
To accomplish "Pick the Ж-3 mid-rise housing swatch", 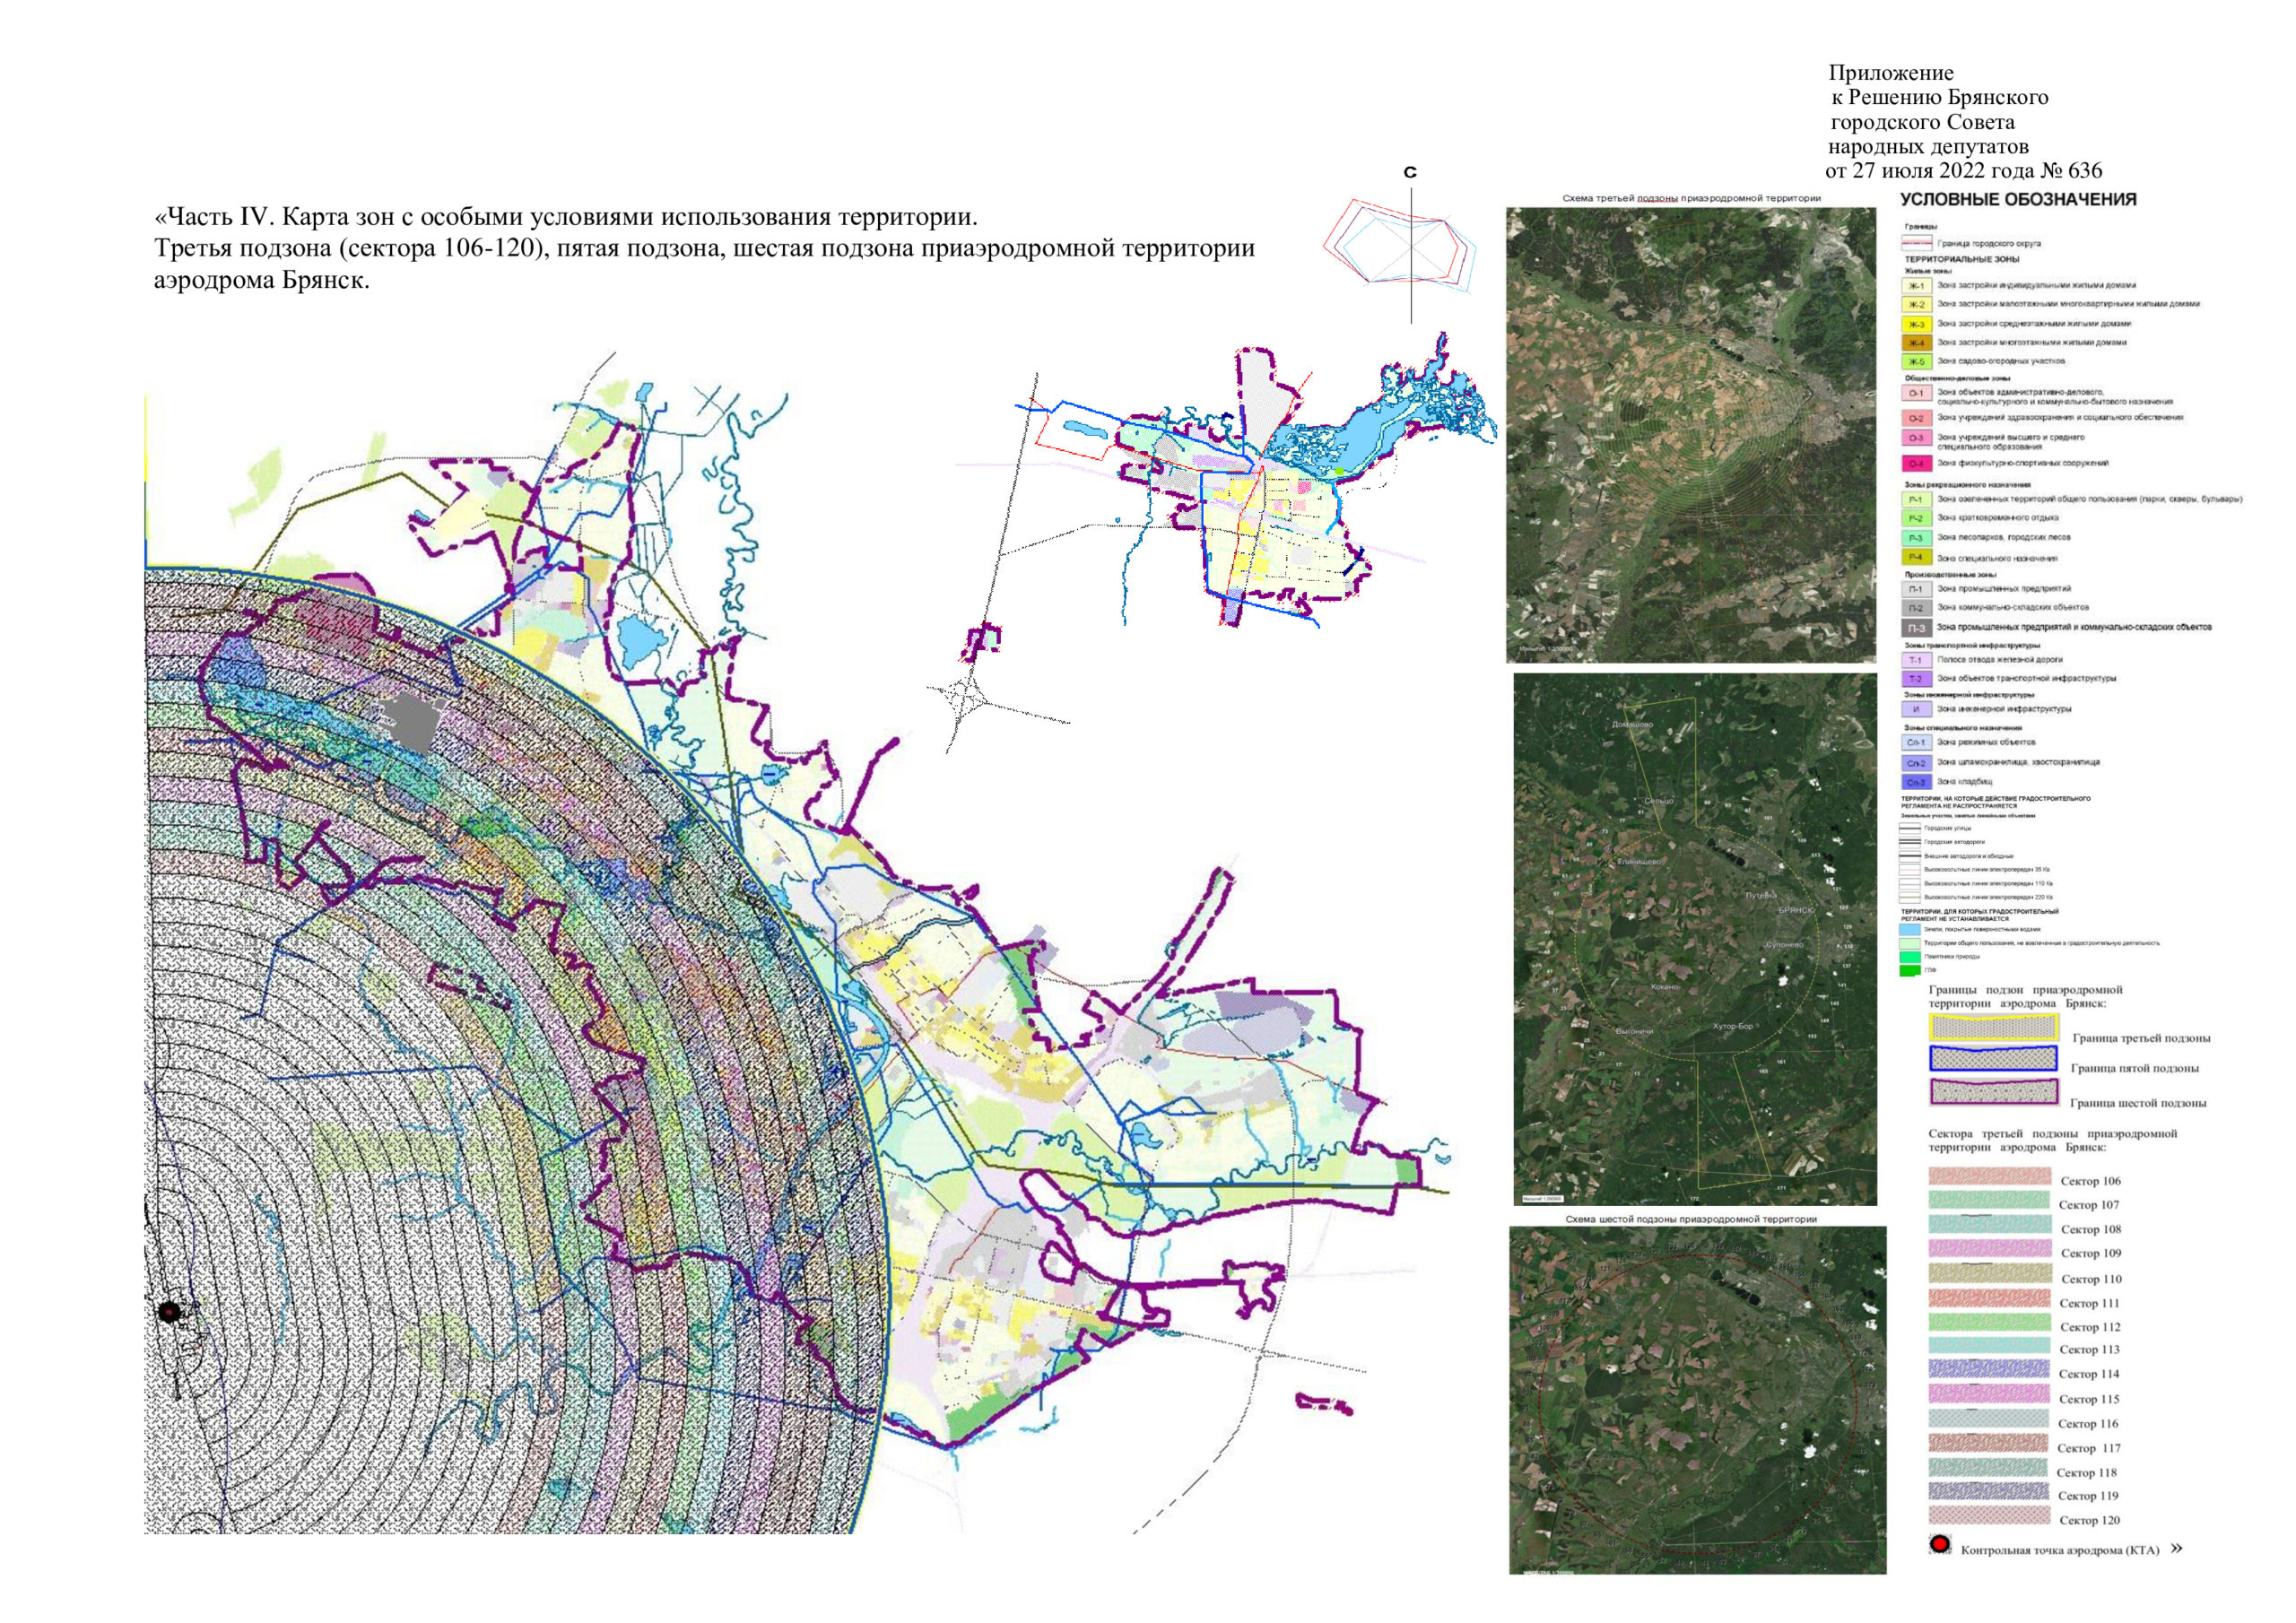I will pyautogui.click(x=1915, y=325).
